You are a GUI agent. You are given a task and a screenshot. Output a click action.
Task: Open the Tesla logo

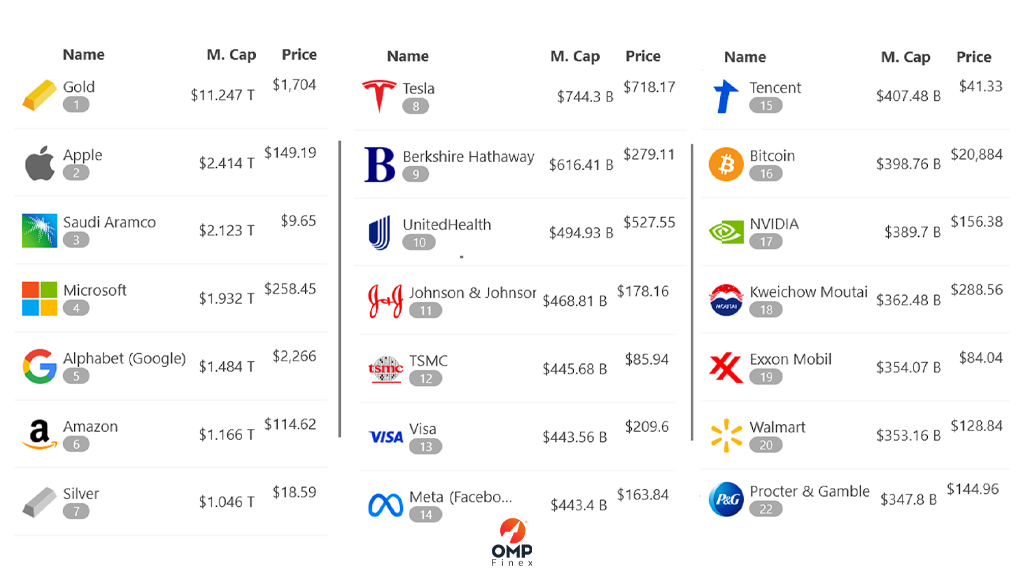click(x=379, y=96)
